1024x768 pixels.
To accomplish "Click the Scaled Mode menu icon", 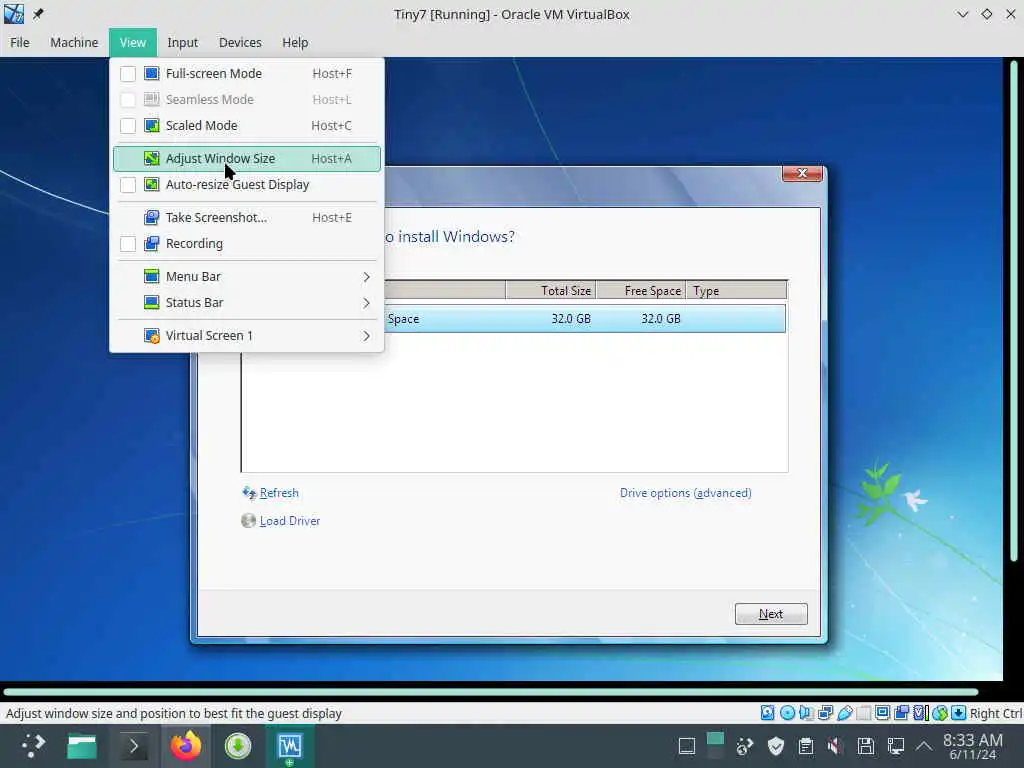I will [x=152, y=125].
